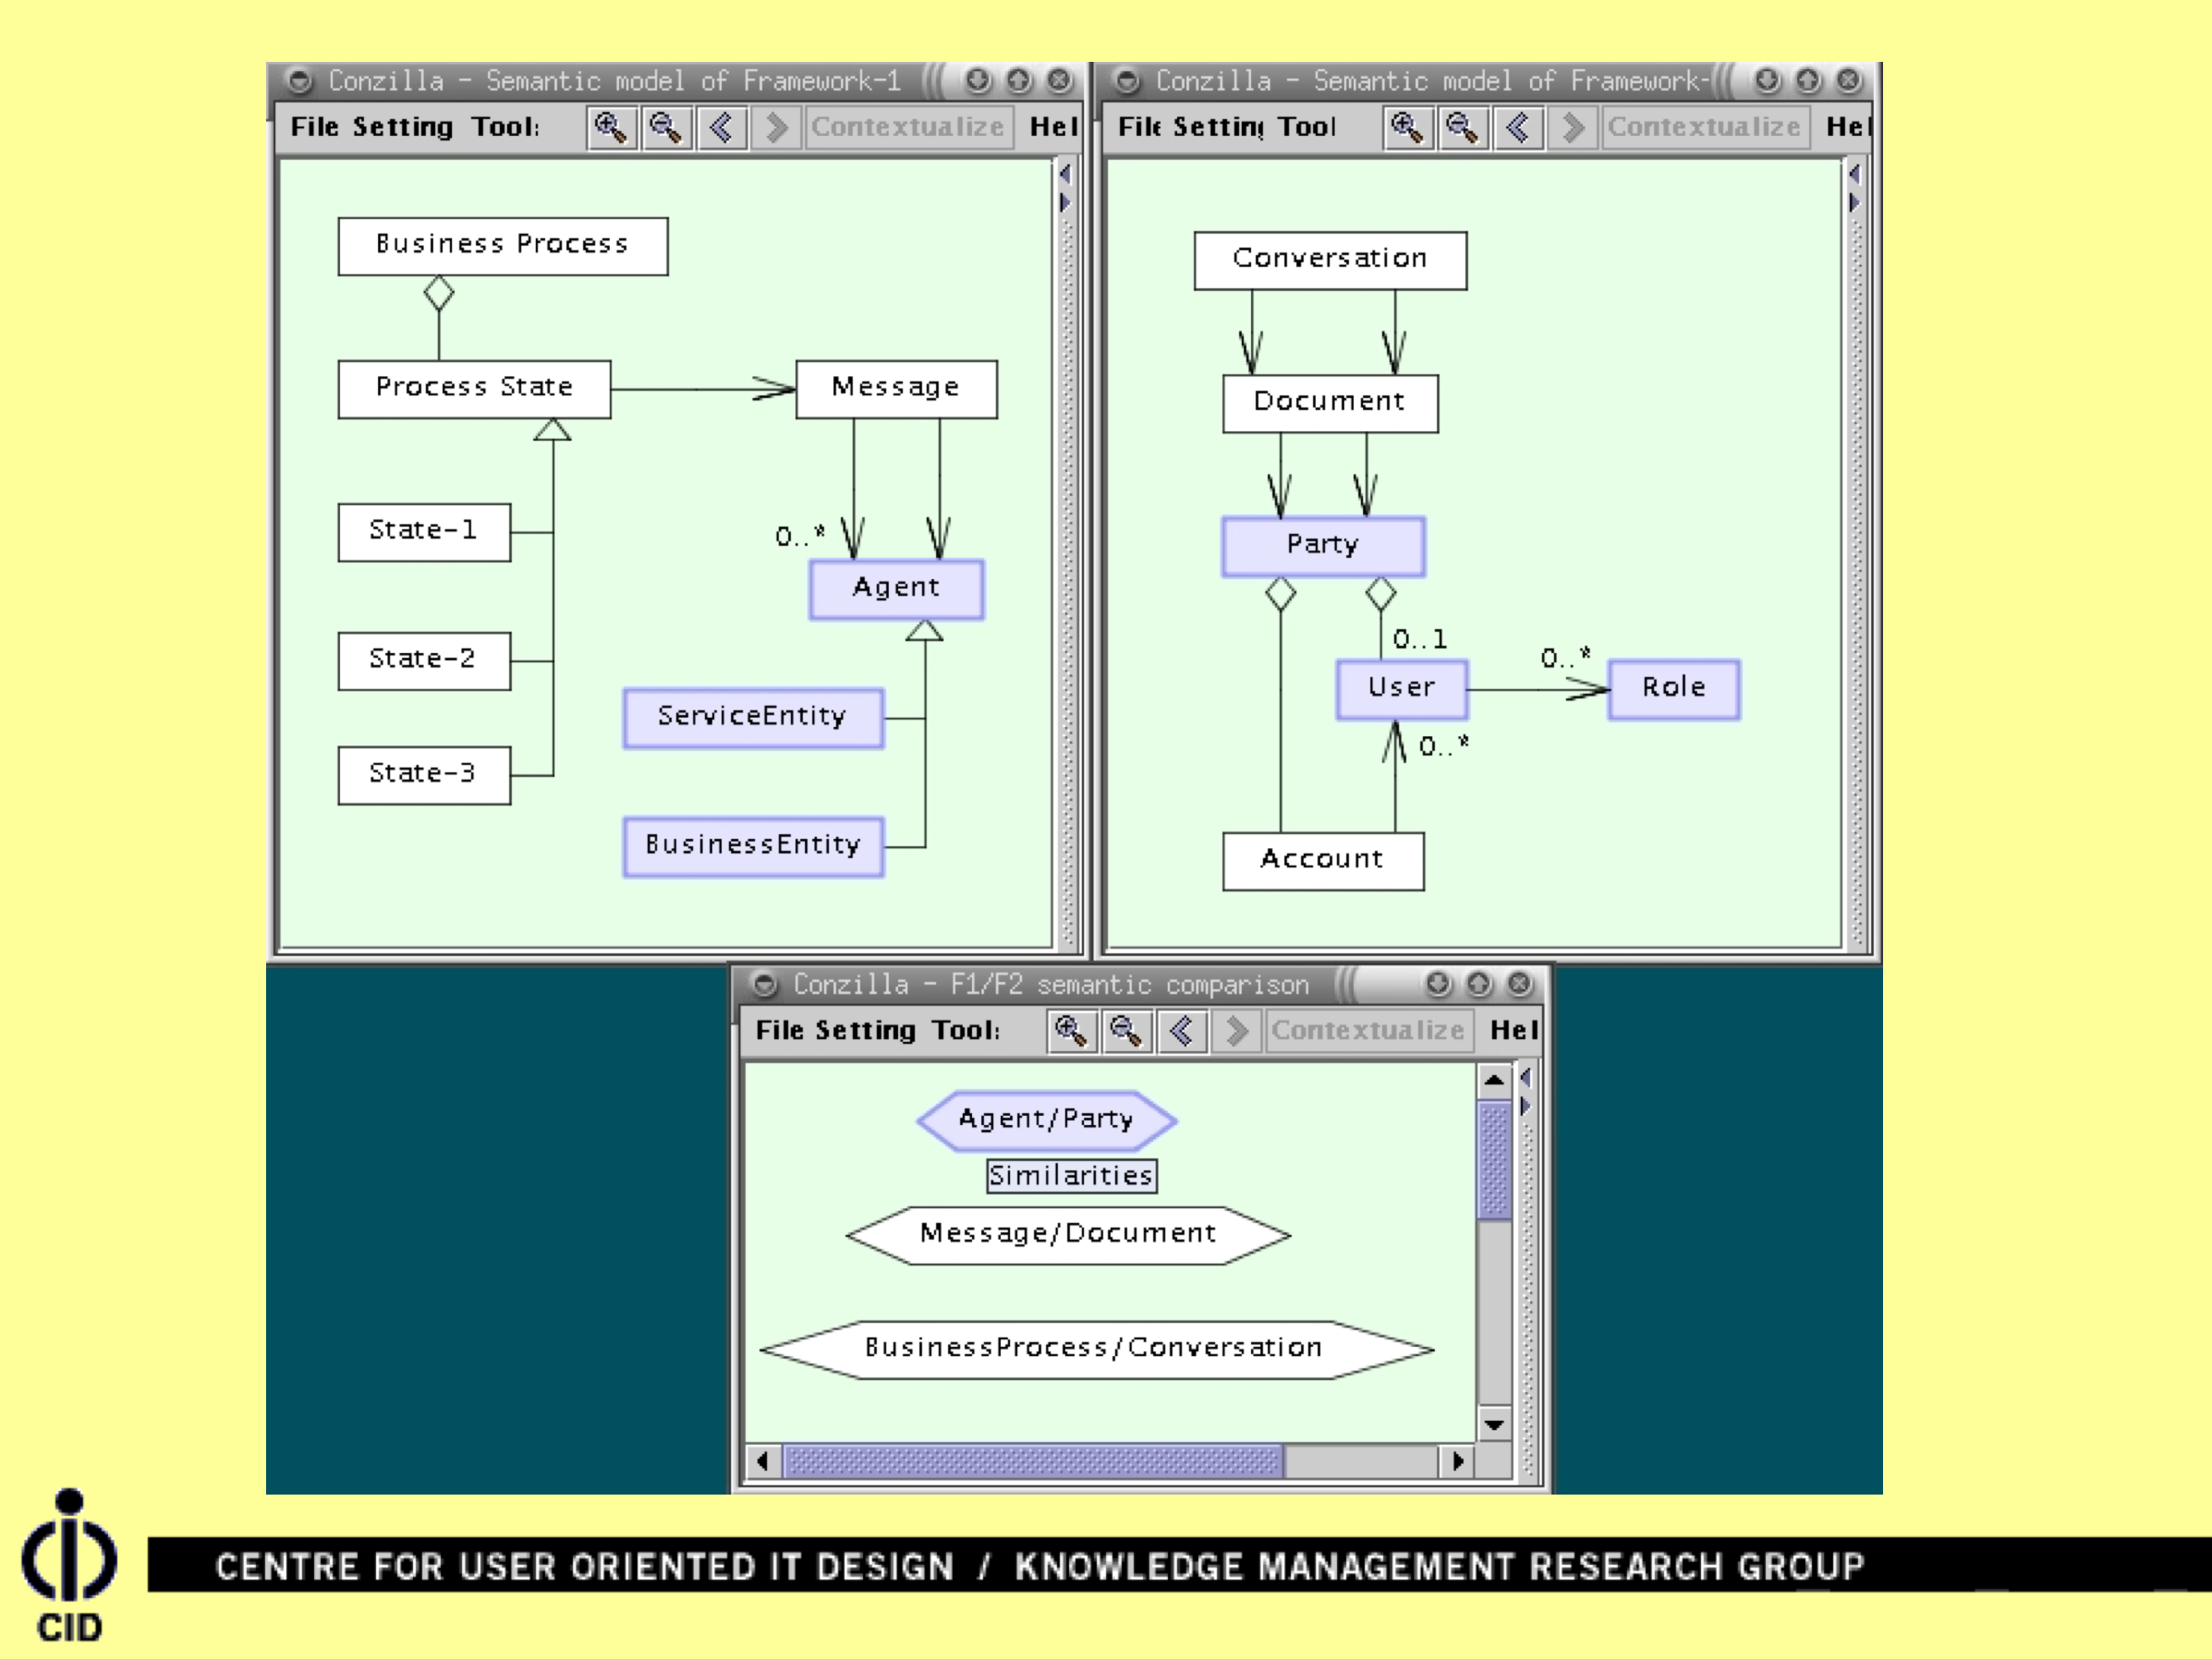Click the Similarities label in comparison map
The width and height of the screenshot is (2212, 1659).
tap(1071, 1176)
